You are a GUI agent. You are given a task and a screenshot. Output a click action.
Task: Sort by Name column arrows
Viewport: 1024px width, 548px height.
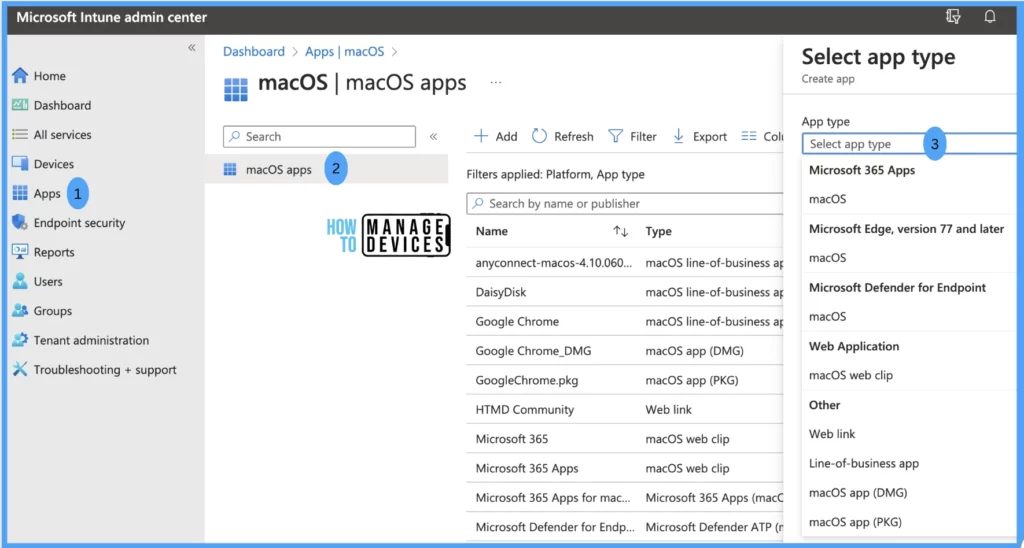click(620, 231)
